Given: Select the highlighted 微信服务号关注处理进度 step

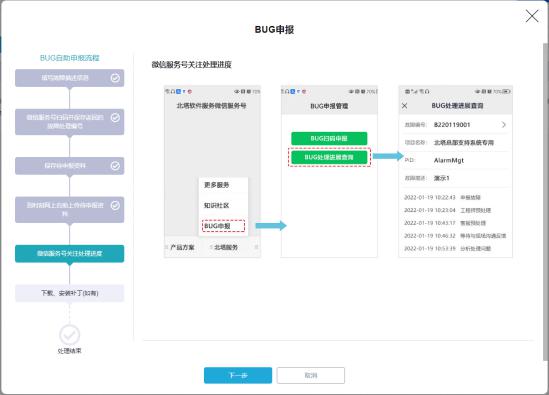Looking at the screenshot, I should tap(69, 254).
